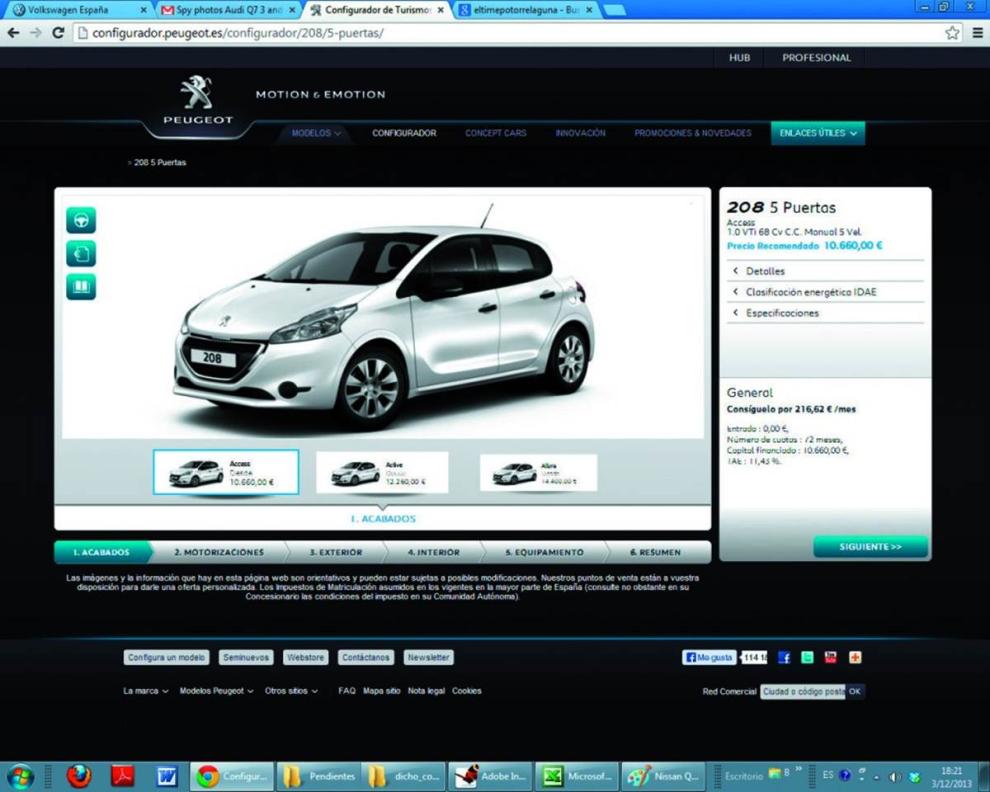The width and height of the screenshot is (990, 792).
Task: Open the YouTube icon in footer
Action: pyautogui.click(x=831, y=657)
